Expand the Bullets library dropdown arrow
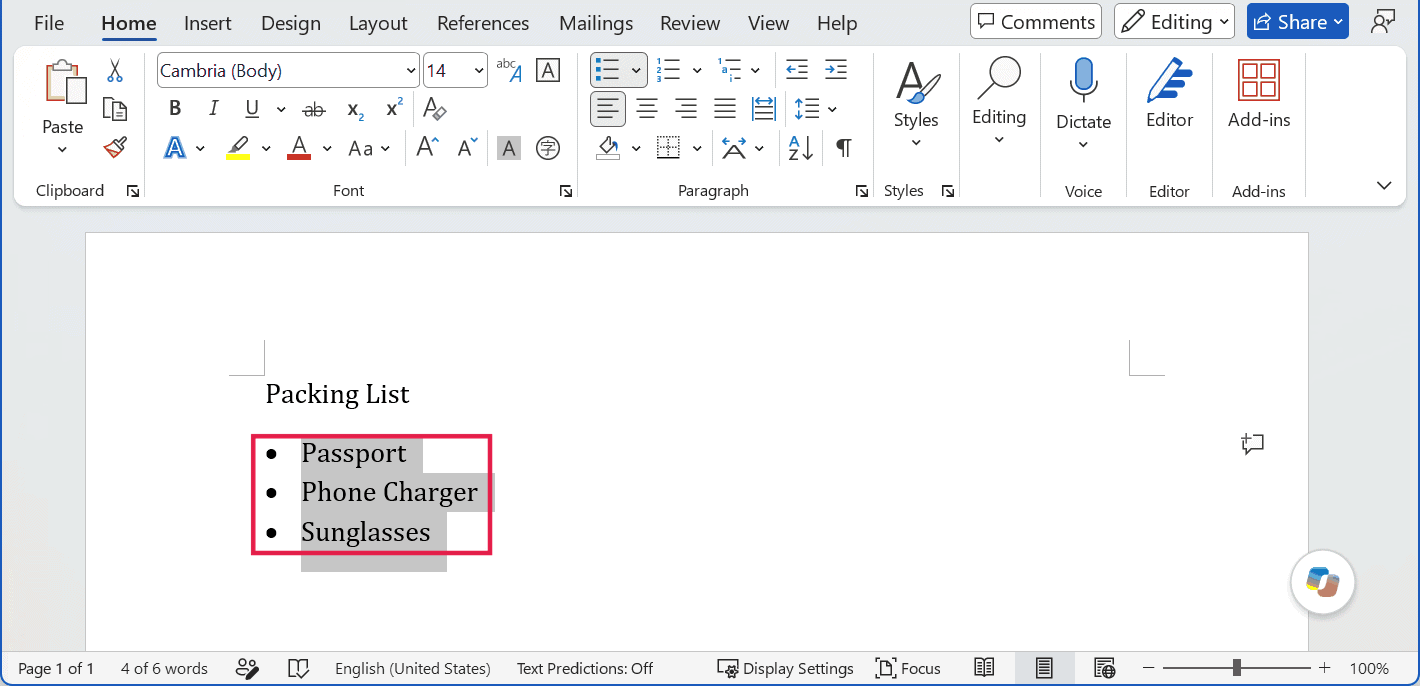 coord(636,71)
